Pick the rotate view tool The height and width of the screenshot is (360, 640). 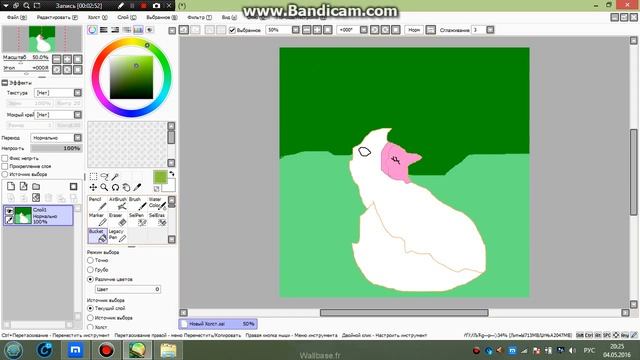pos(116,187)
